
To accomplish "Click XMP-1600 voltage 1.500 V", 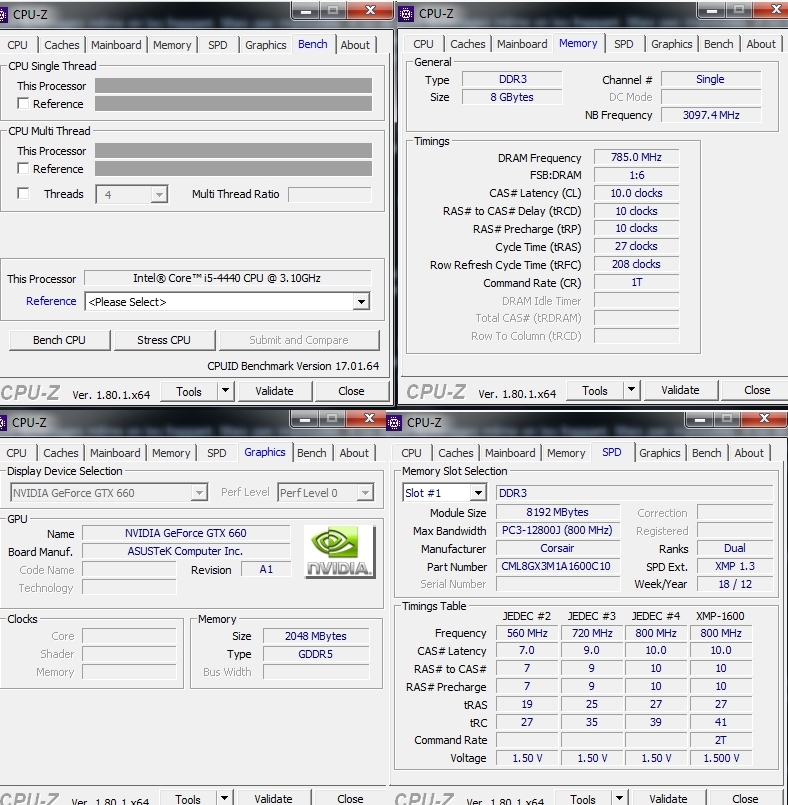I will pos(721,758).
